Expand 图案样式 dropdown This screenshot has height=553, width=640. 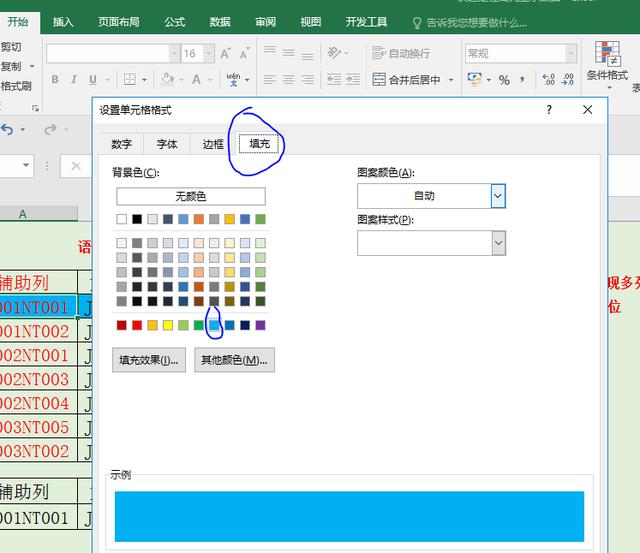pyautogui.click(x=498, y=243)
